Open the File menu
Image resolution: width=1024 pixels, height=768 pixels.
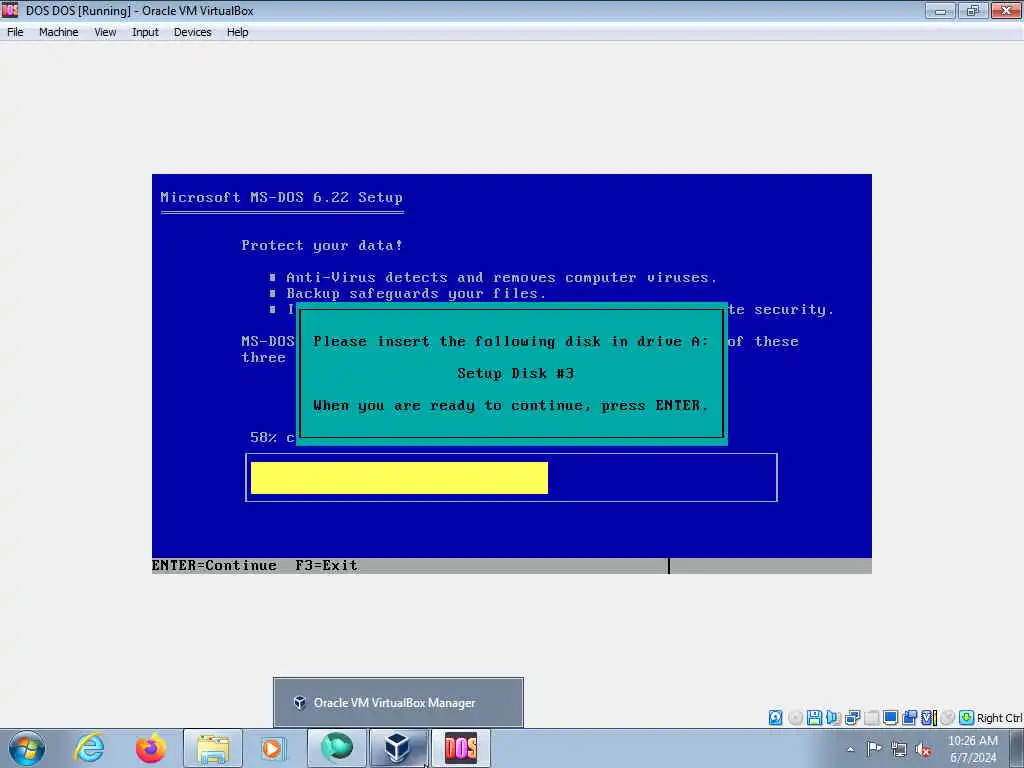tap(15, 32)
